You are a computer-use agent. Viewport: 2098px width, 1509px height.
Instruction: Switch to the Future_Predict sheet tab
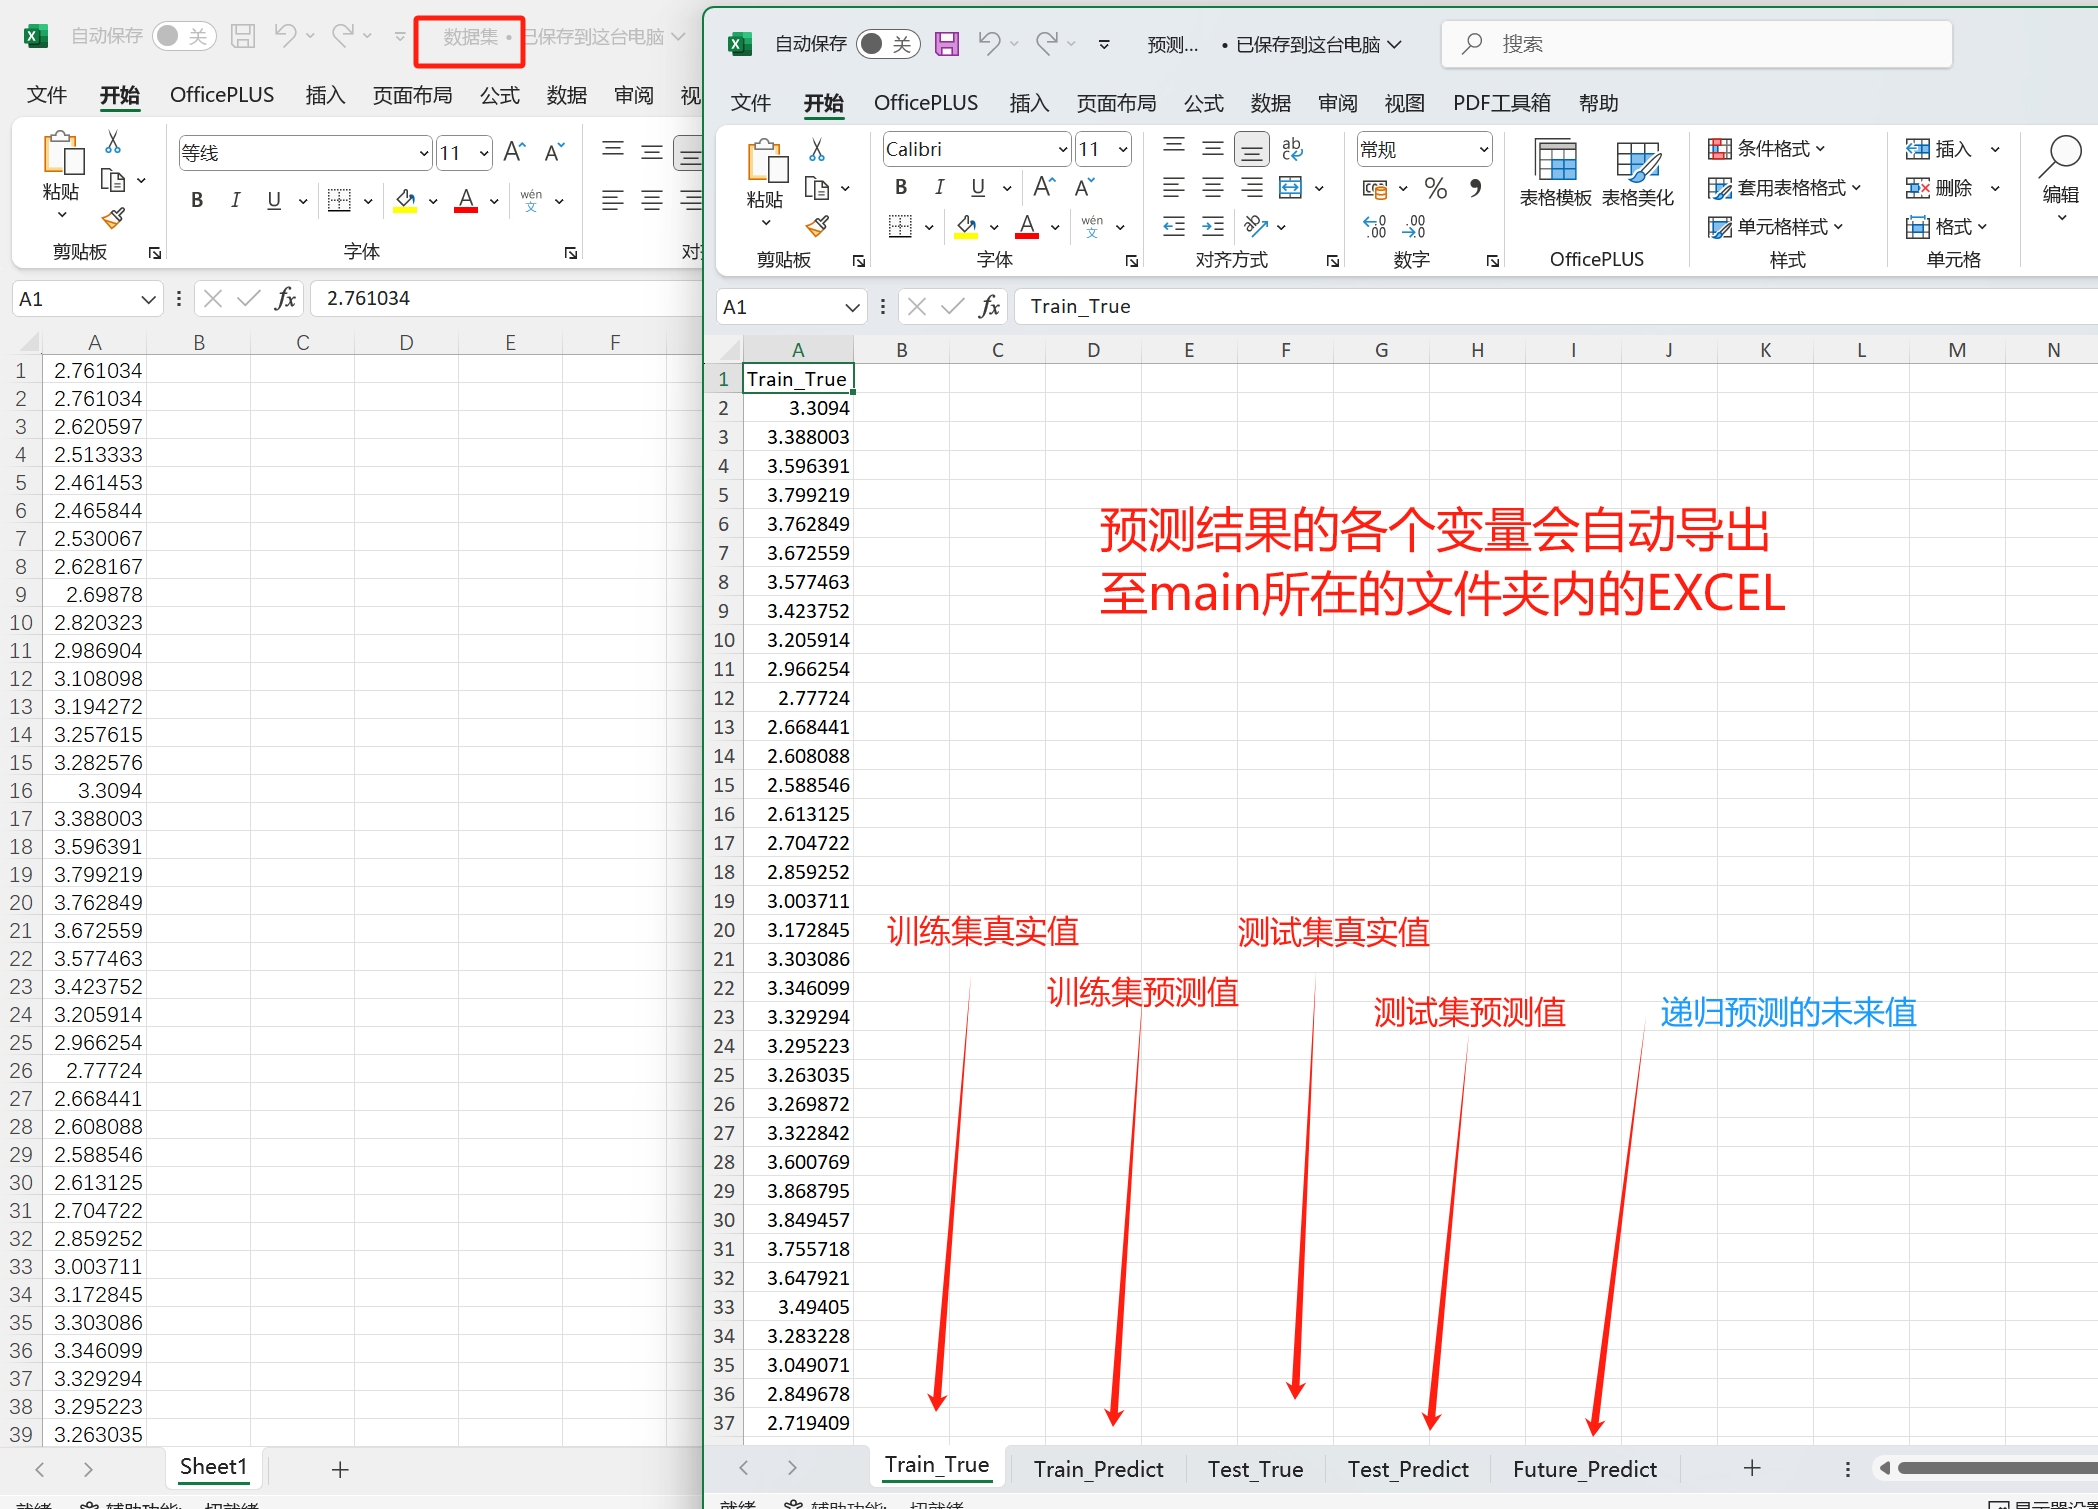1584,1469
